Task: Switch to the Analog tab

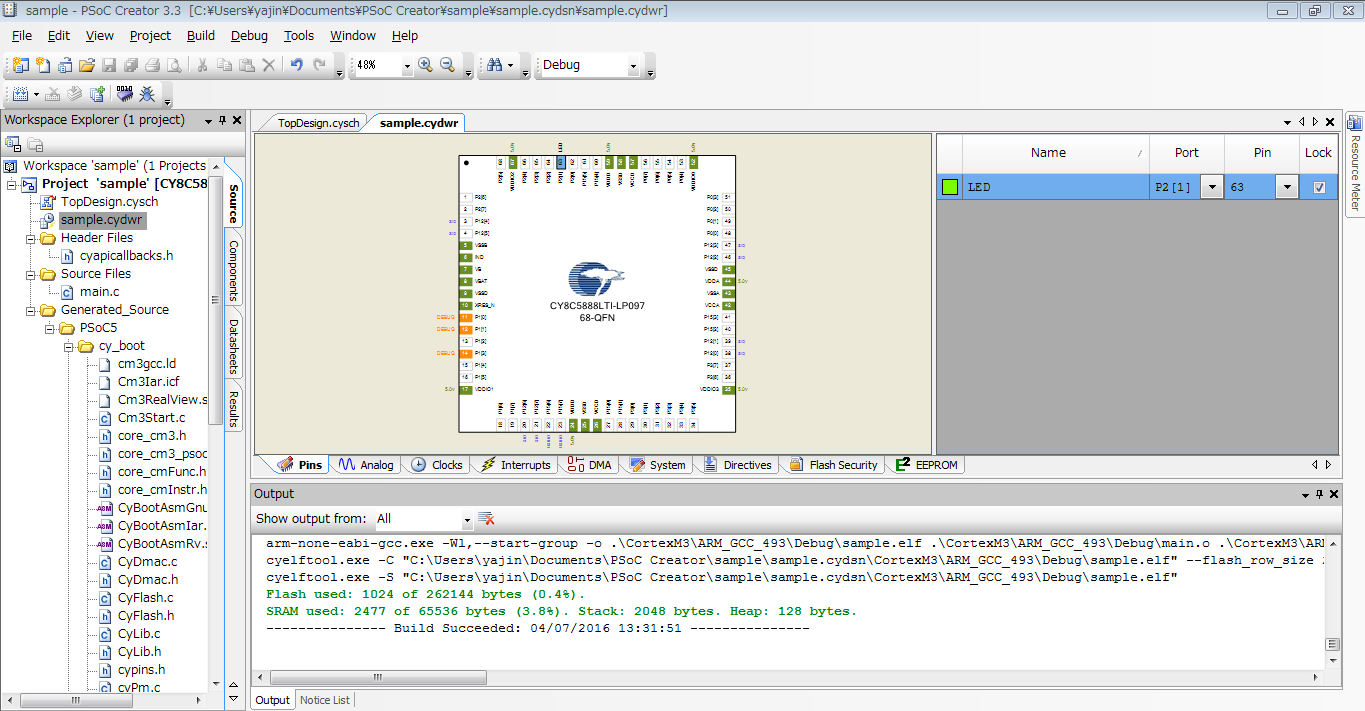Action: 366,465
